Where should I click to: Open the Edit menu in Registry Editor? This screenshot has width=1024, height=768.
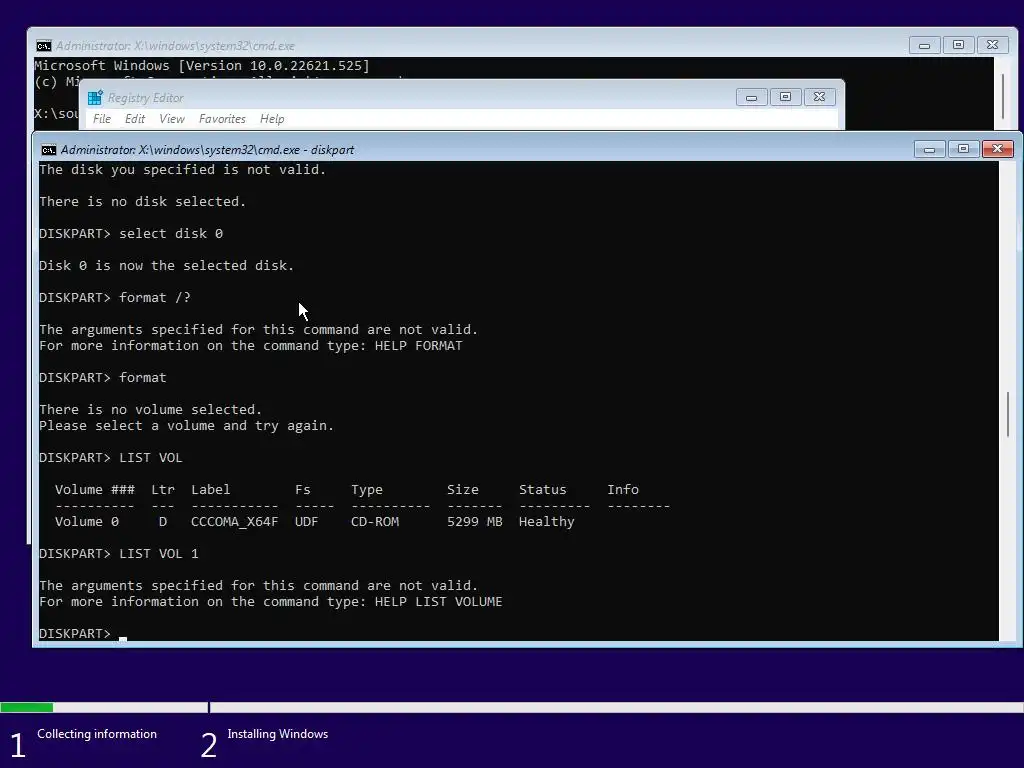[x=135, y=119]
